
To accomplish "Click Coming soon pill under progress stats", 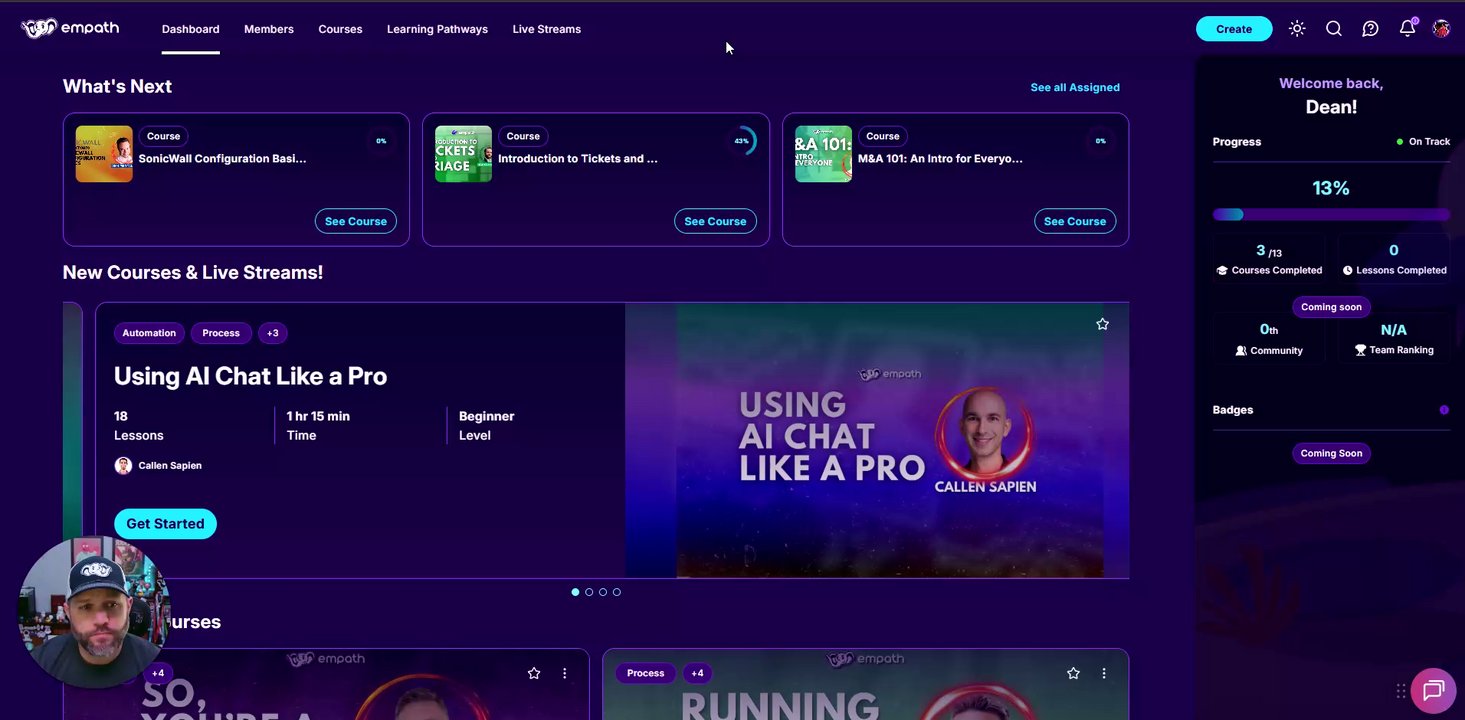I will coord(1331,307).
